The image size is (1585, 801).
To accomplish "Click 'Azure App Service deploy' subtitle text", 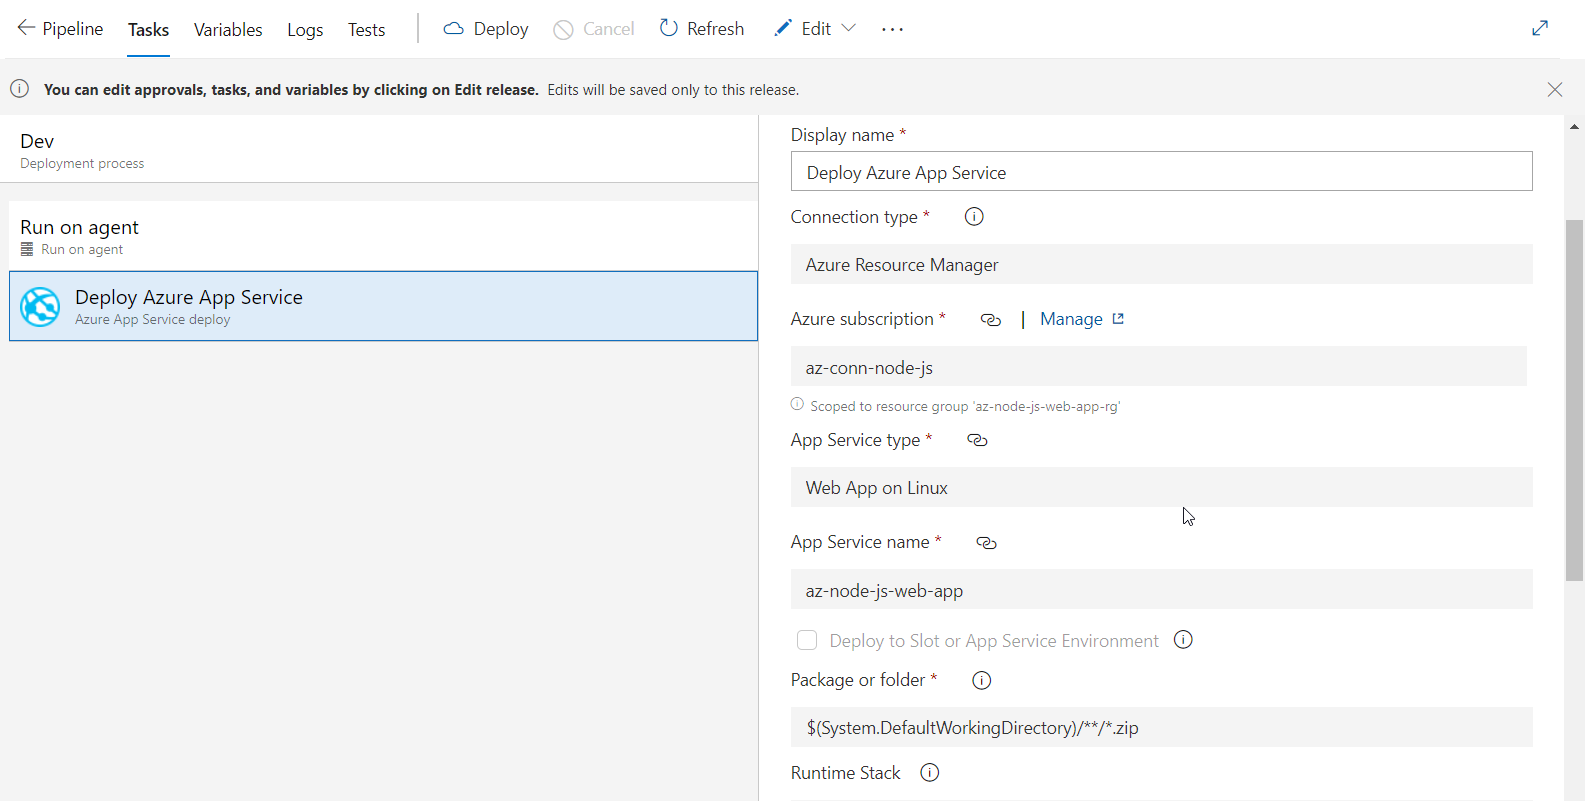I will tap(152, 320).
